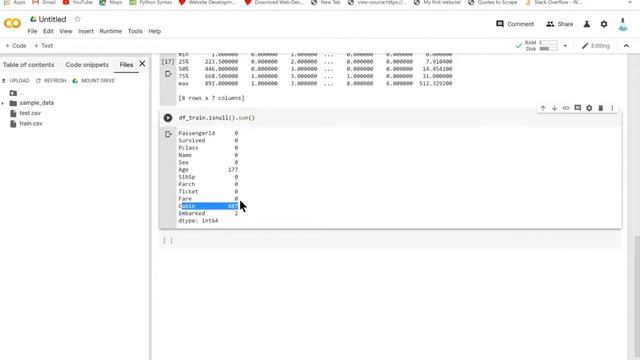Click output icon of cell 17
Viewport: 640px width, 360px height.
click(x=168, y=74)
